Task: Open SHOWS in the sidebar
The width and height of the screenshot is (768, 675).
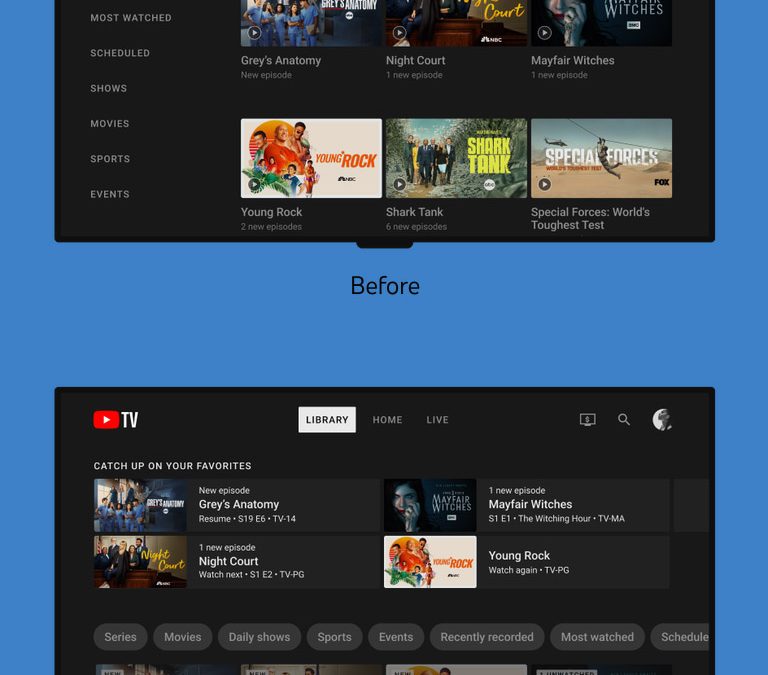Action: (108, 88)
